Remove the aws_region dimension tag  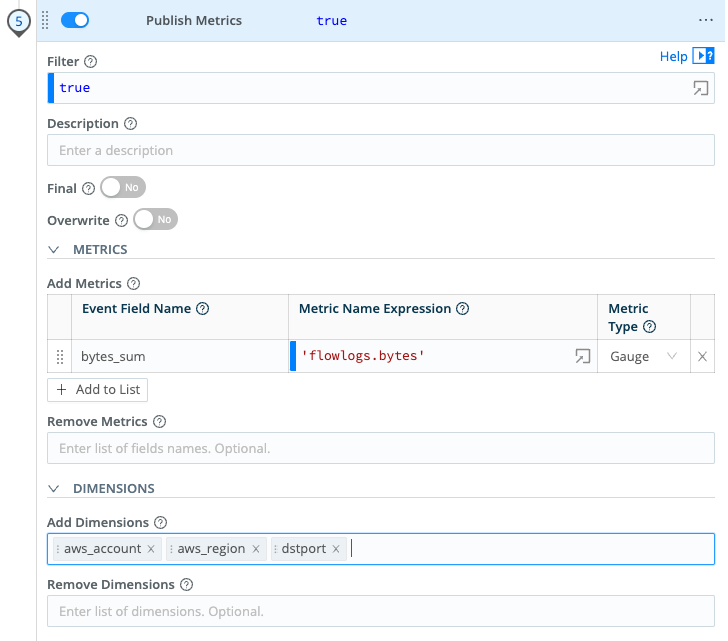tap(256, 549)
